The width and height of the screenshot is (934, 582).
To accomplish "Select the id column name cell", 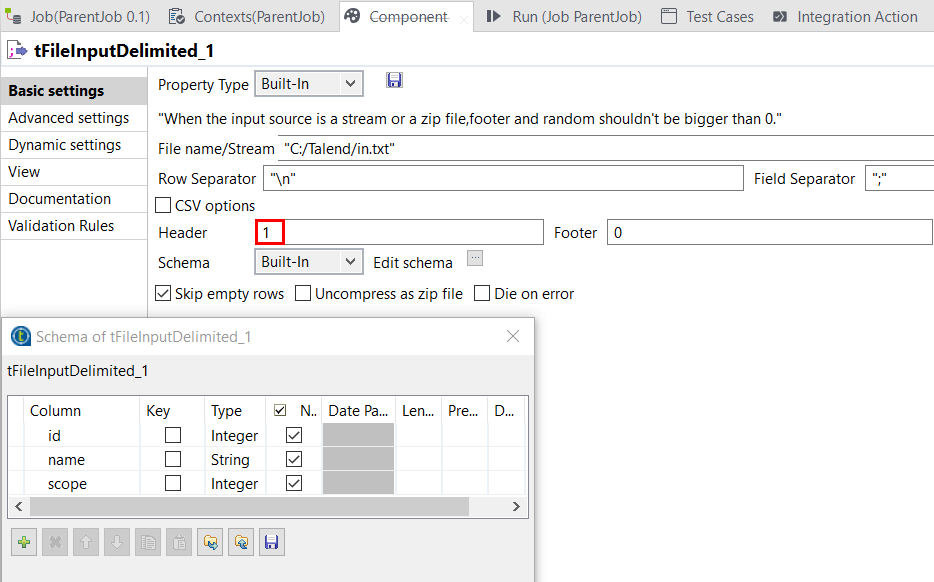I will click(82, 435).
